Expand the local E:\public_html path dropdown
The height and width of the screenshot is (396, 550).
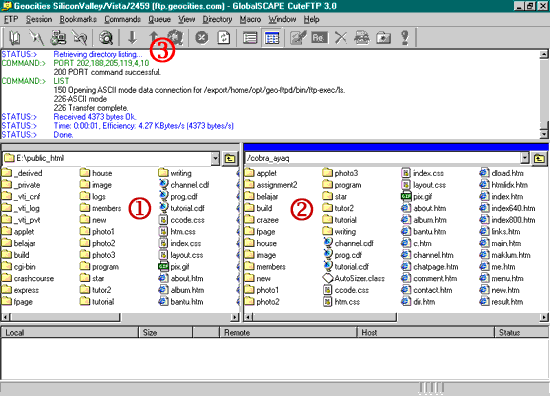215,159
